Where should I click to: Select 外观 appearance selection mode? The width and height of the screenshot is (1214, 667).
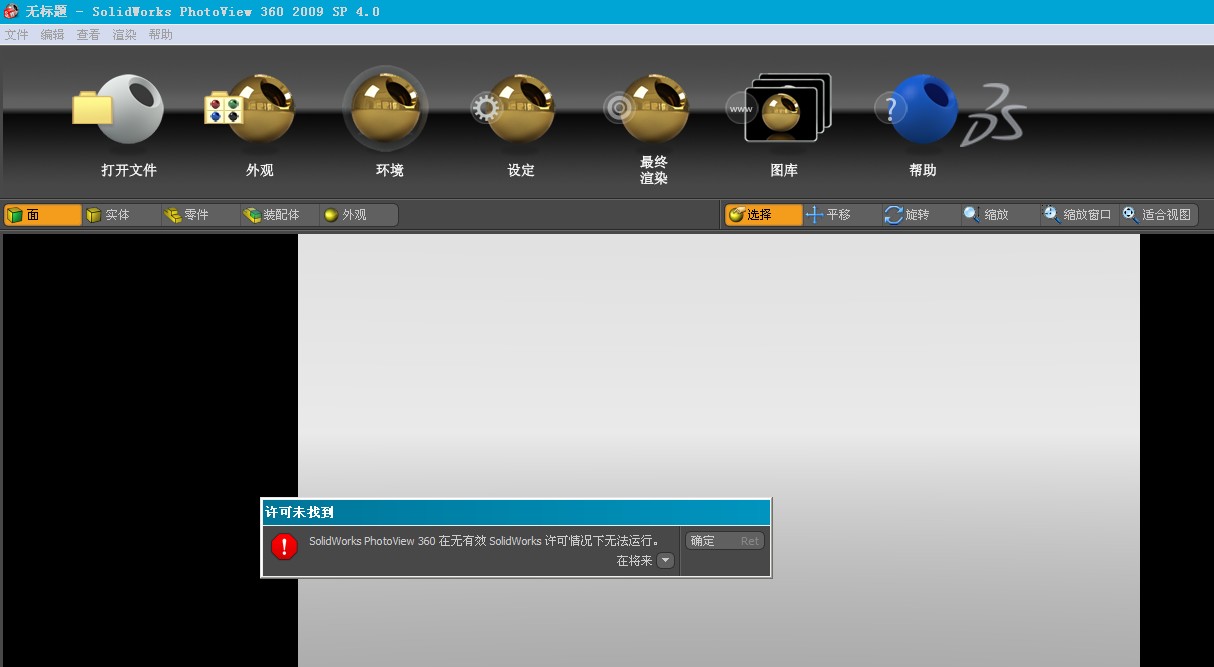[359, 215]
